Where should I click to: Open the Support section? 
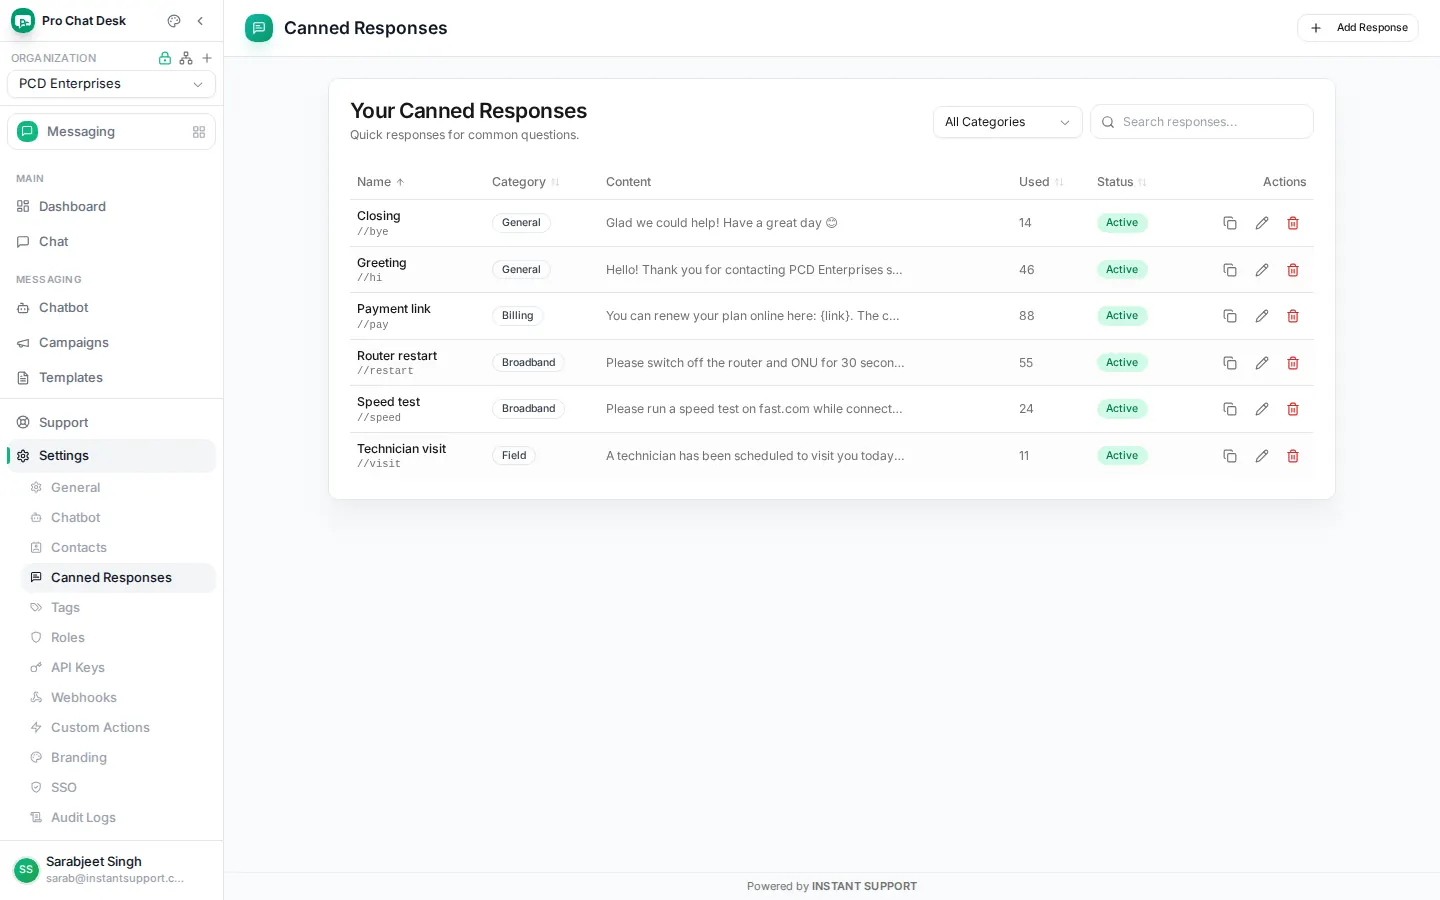(x=111, y=423)
